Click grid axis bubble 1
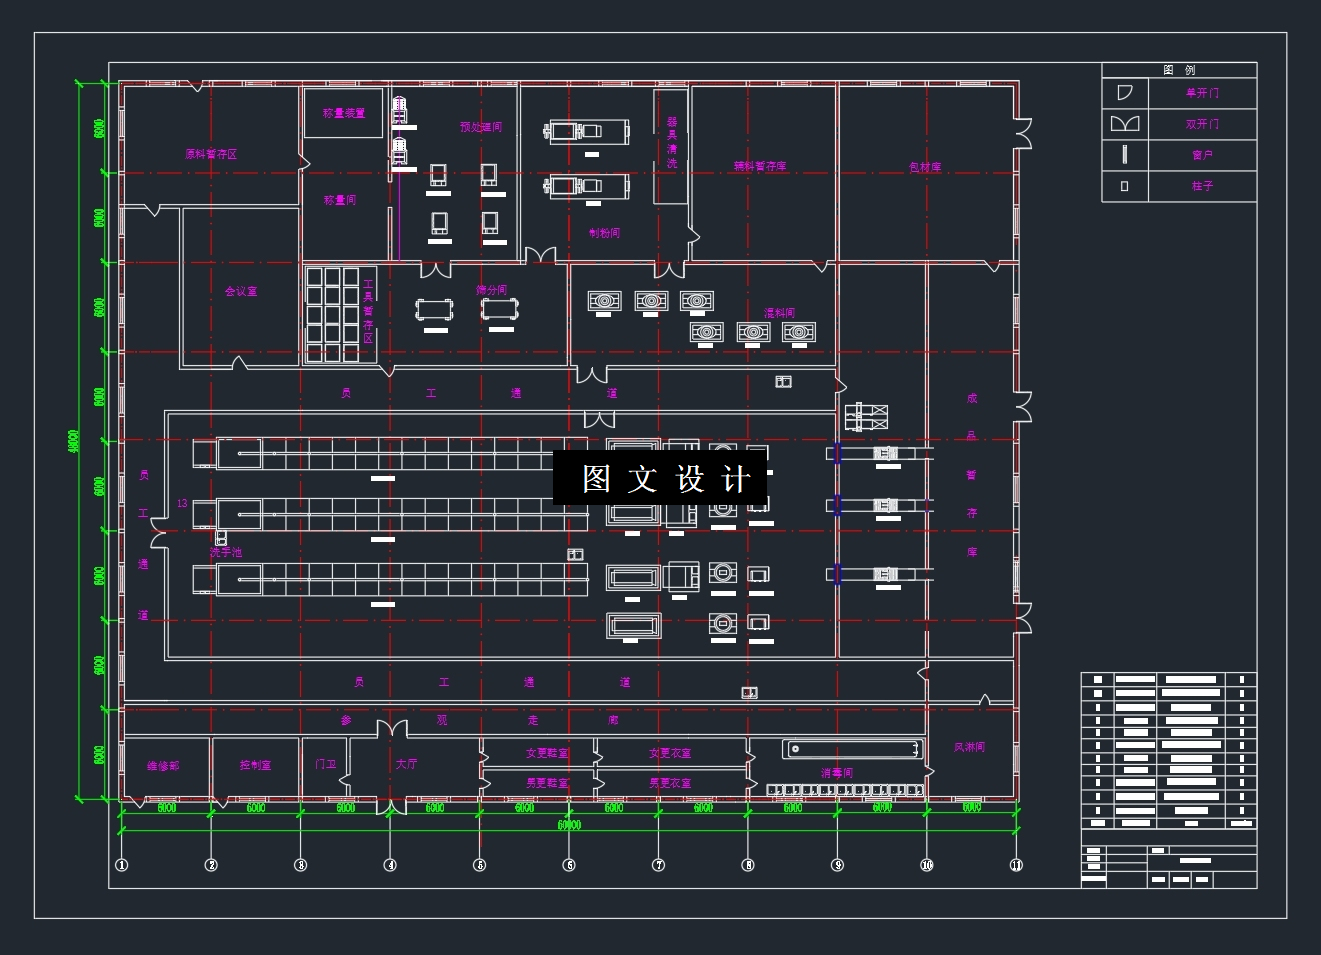Image resolution: width=1321 pixels, height=955 pixels. (122, 865)
